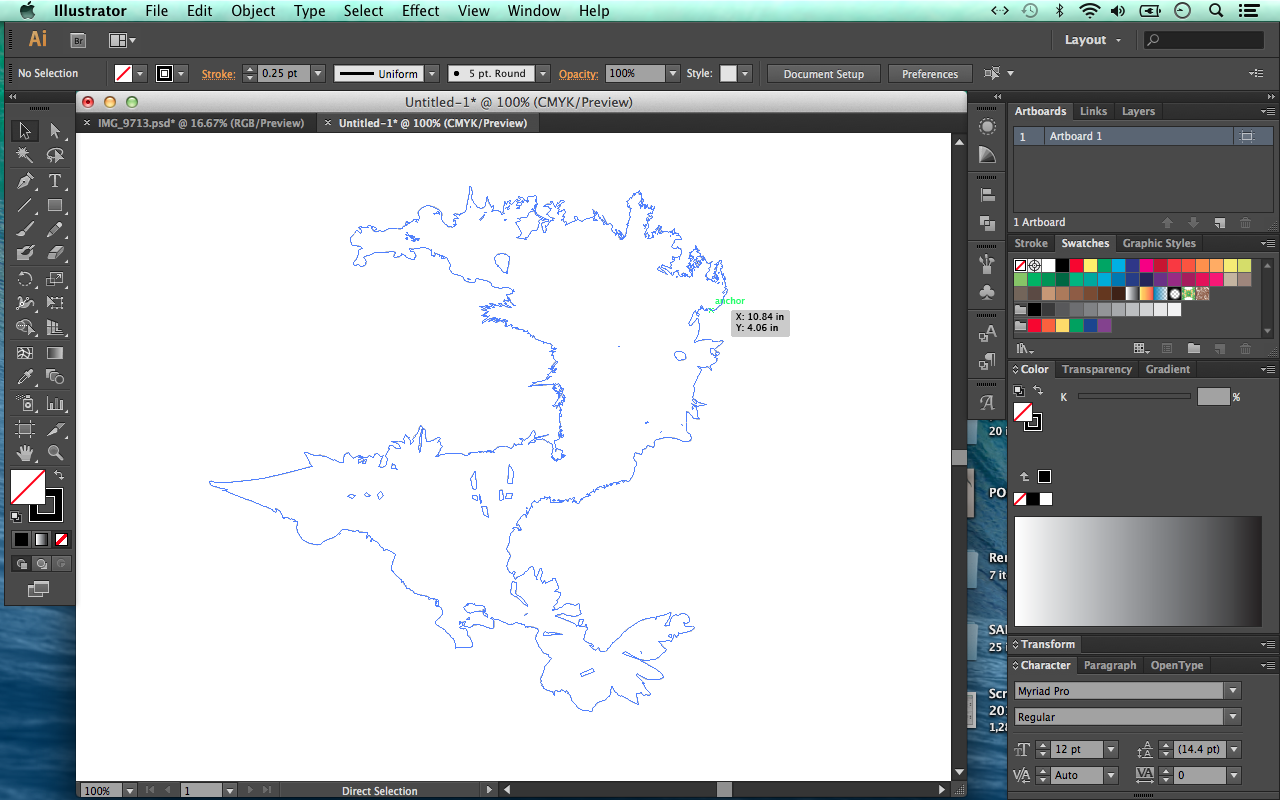Image resolution: width=1280 pixels, height=800 pixels.
Task: Open the Appearance panel from the dock
Action: coord(988,127)
